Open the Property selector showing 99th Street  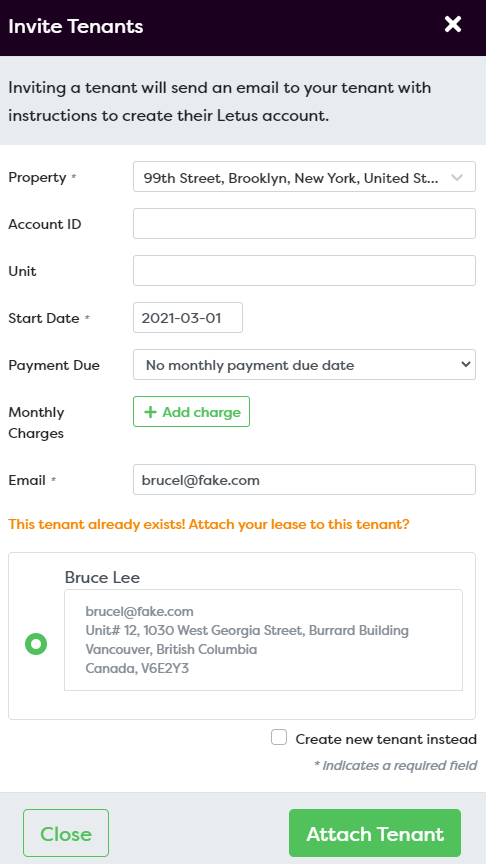[304, 177]
